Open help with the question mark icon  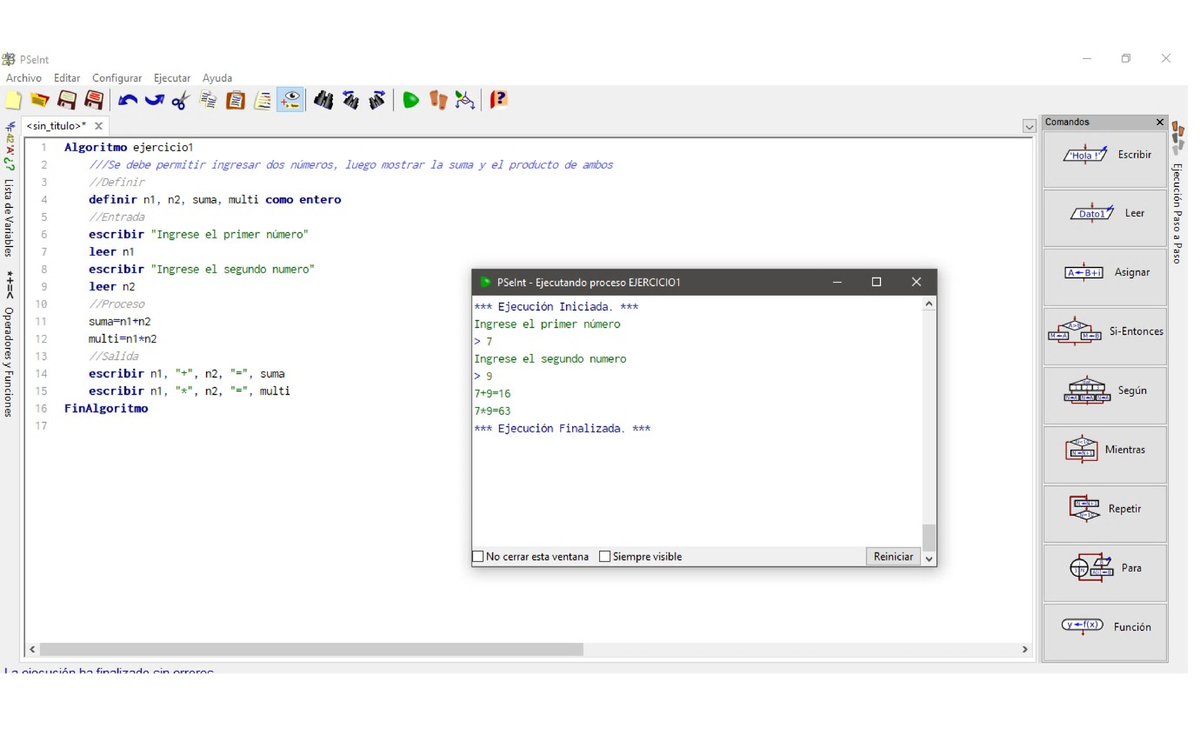(498, 100)
